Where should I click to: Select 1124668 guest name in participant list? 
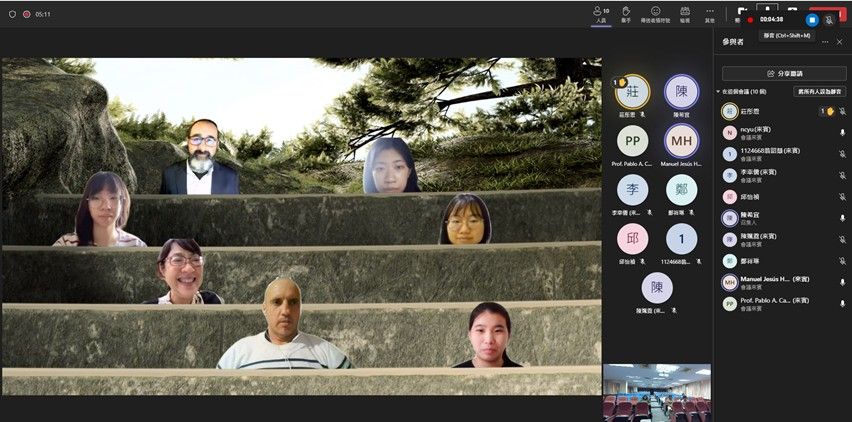[770, 150]
